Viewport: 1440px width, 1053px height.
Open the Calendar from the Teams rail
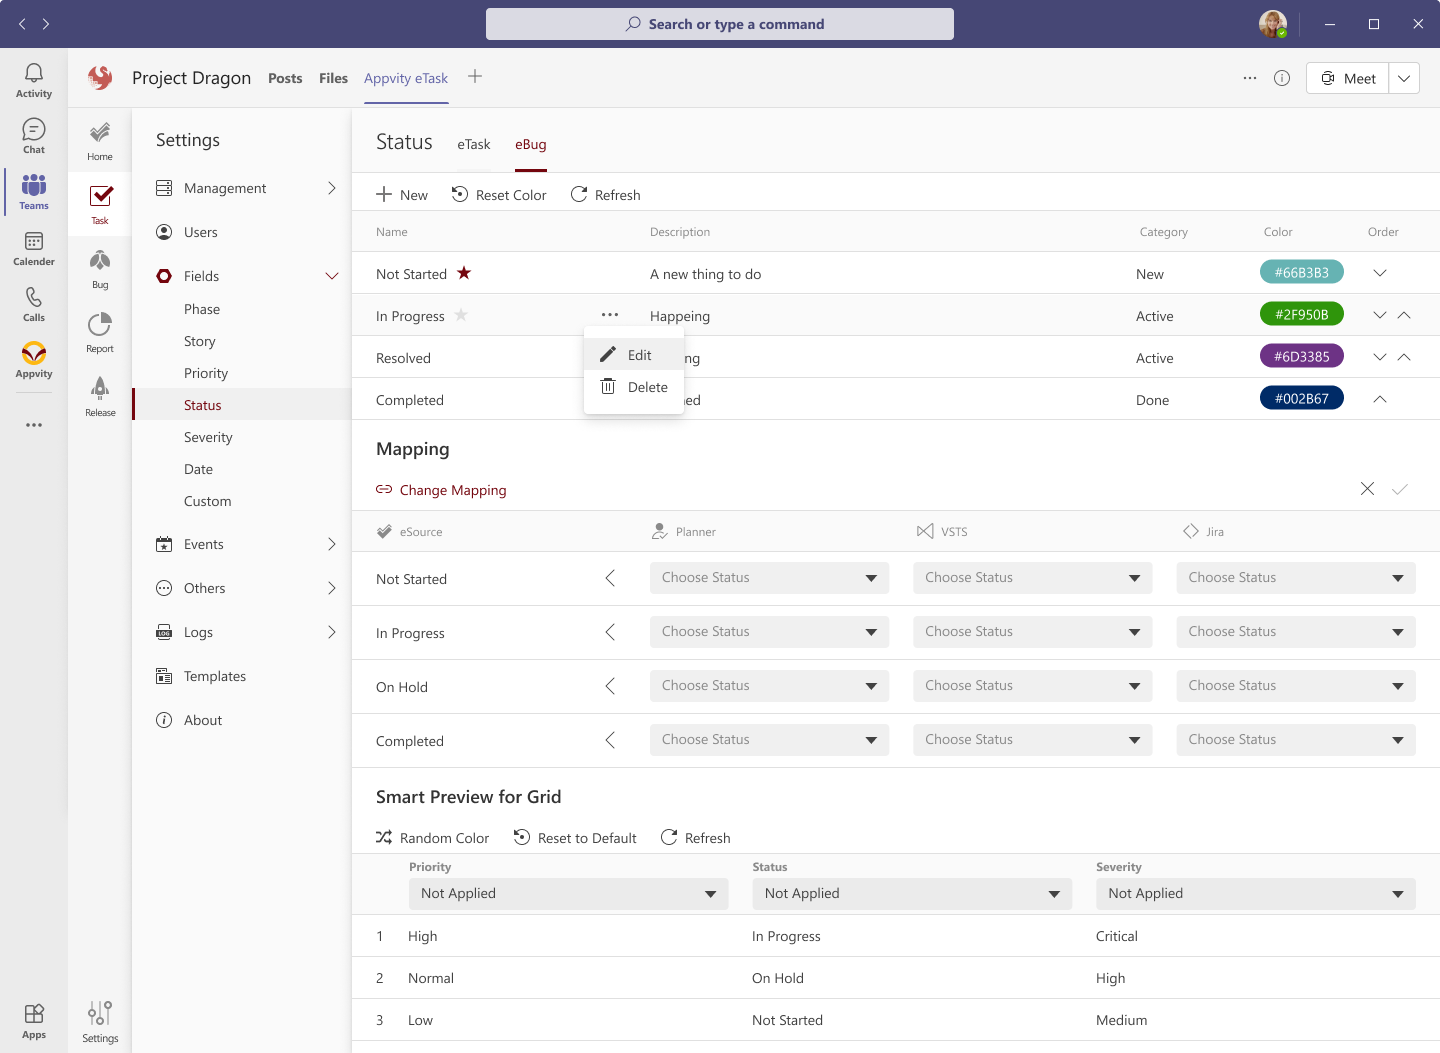point(33,249)
